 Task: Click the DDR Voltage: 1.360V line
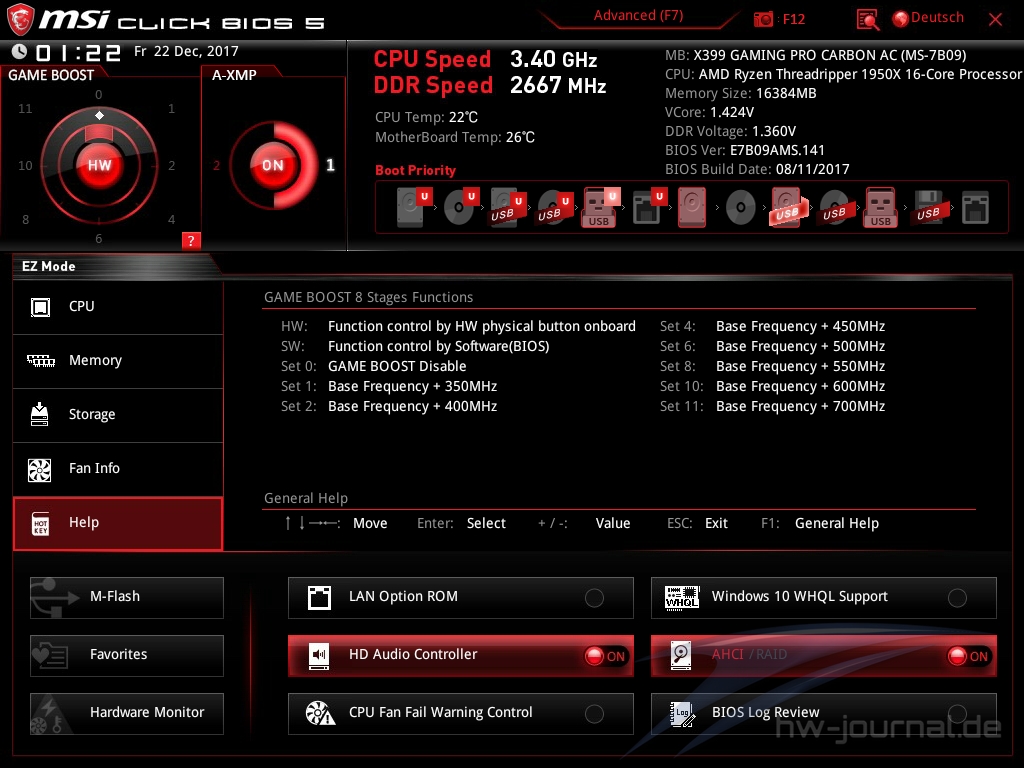pyautogui.click(x=730, y=131)
